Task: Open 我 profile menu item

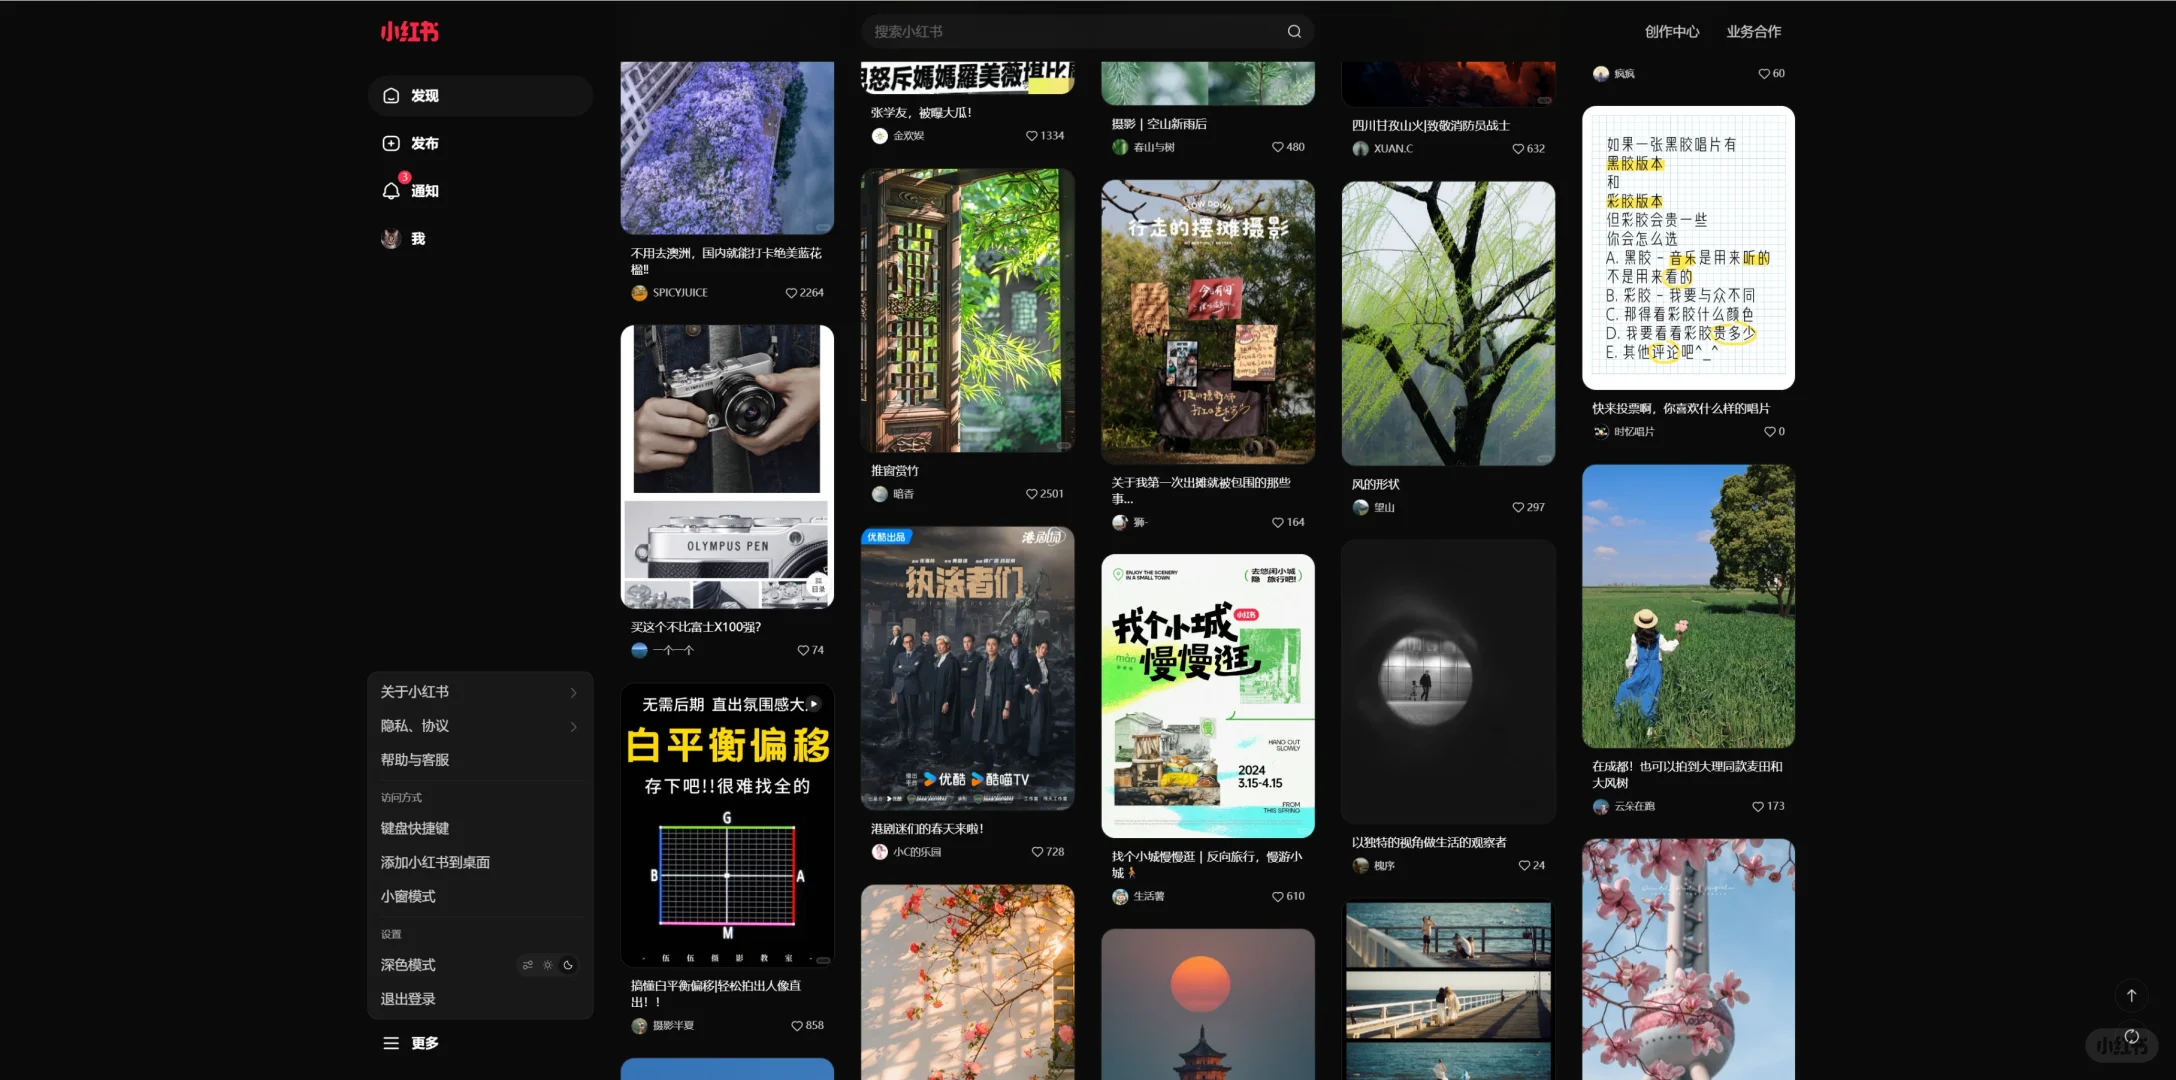Action: pyautogui.click(x=417, y=239)
